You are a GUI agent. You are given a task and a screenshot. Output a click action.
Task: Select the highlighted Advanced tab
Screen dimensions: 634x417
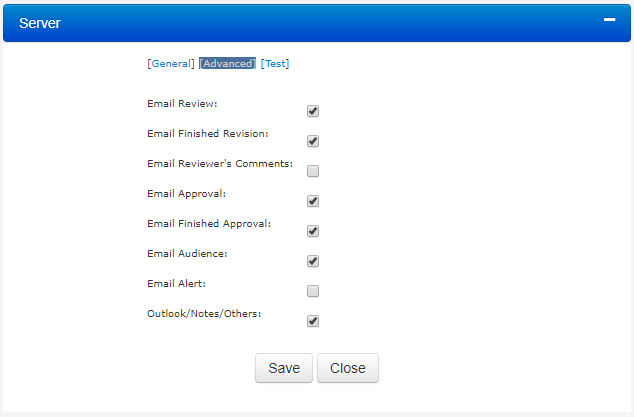(227, 64)
